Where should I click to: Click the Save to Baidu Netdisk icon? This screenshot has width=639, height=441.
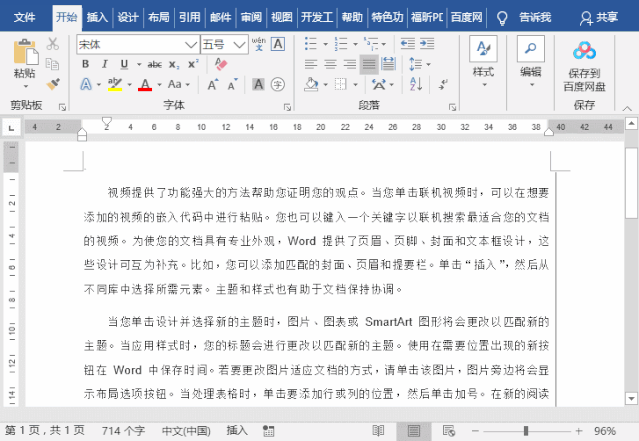pyautogui.click(x=584, y=51)
